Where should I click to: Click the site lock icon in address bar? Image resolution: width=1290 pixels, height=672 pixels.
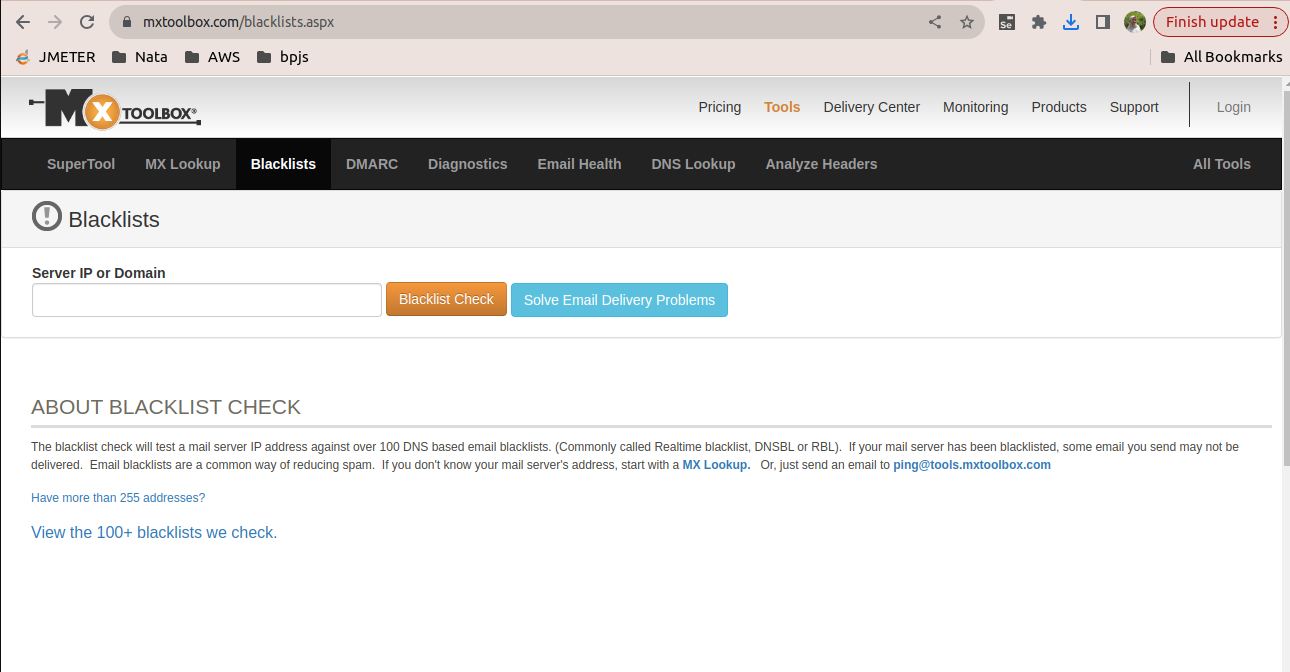(127, 22)
